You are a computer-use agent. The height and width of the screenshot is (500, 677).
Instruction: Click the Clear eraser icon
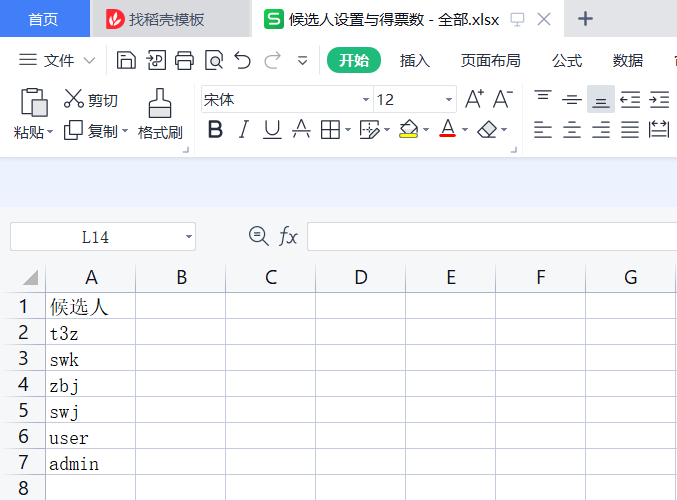[487, 130]
